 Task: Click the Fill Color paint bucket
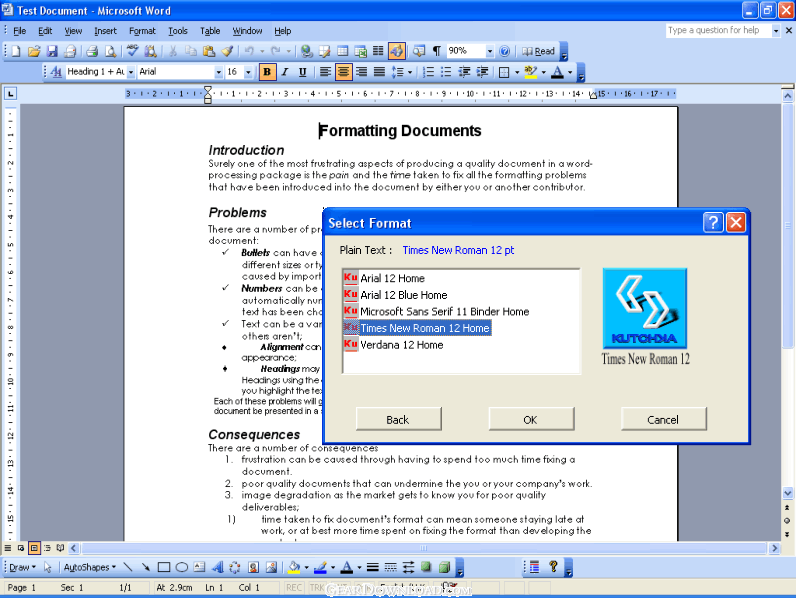(x=293, y=567)
